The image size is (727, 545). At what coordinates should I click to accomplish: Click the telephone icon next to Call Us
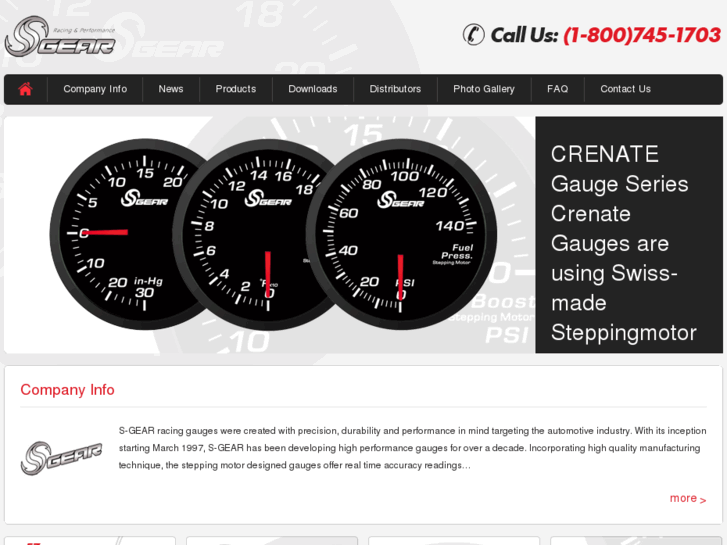coord(473,34)
